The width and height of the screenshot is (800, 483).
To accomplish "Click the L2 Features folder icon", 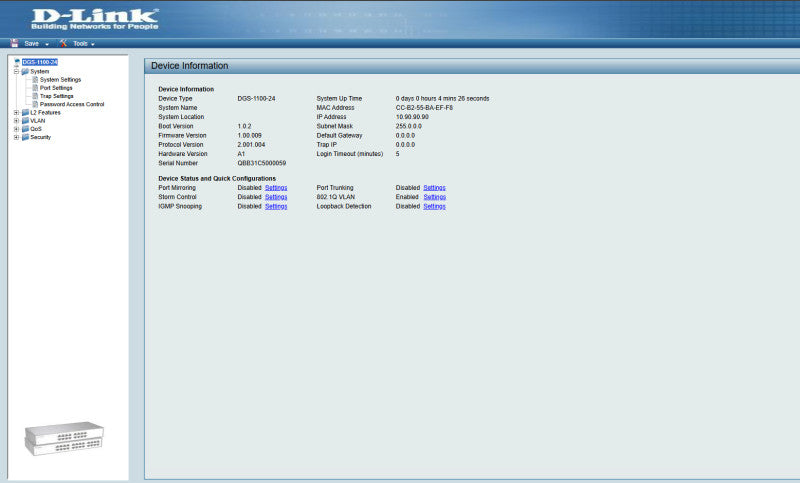I will (25, 113).
